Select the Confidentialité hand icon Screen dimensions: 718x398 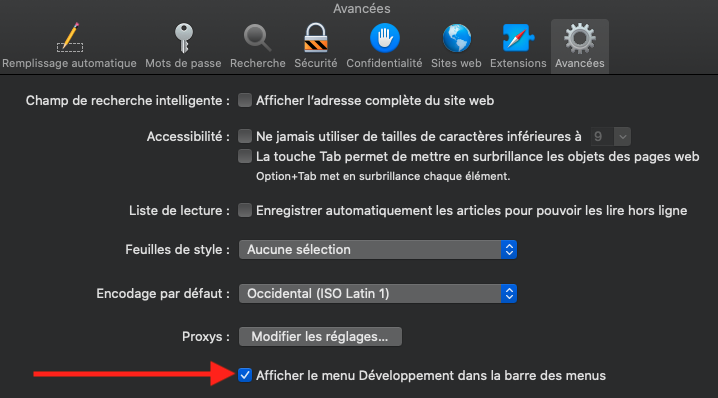385,38
